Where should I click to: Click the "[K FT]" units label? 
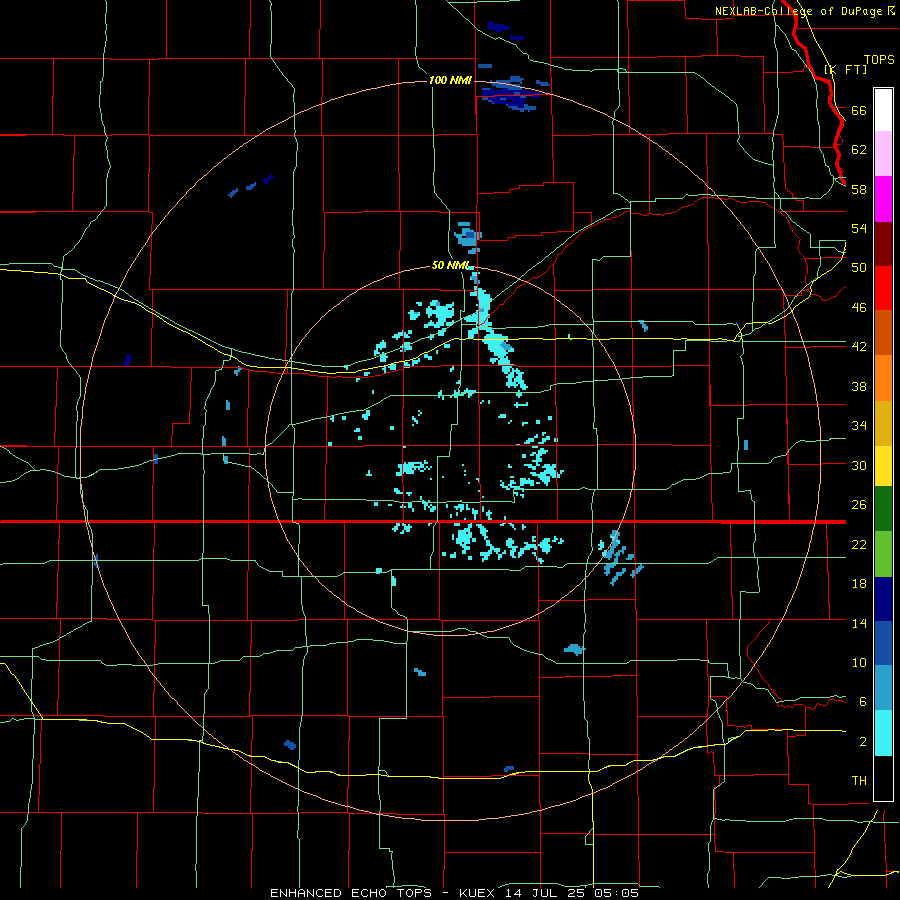pos(846,69)
